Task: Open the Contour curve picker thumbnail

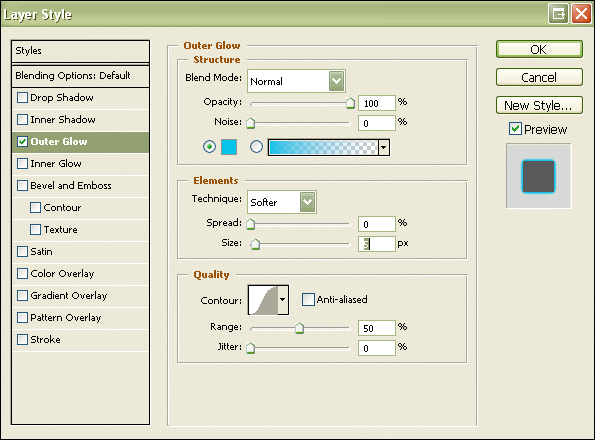Action: (263, 300)
